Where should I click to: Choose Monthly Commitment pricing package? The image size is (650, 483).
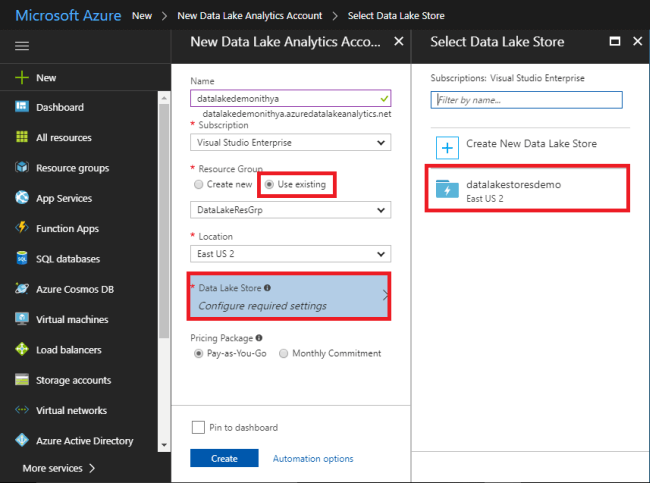point(284,353)
